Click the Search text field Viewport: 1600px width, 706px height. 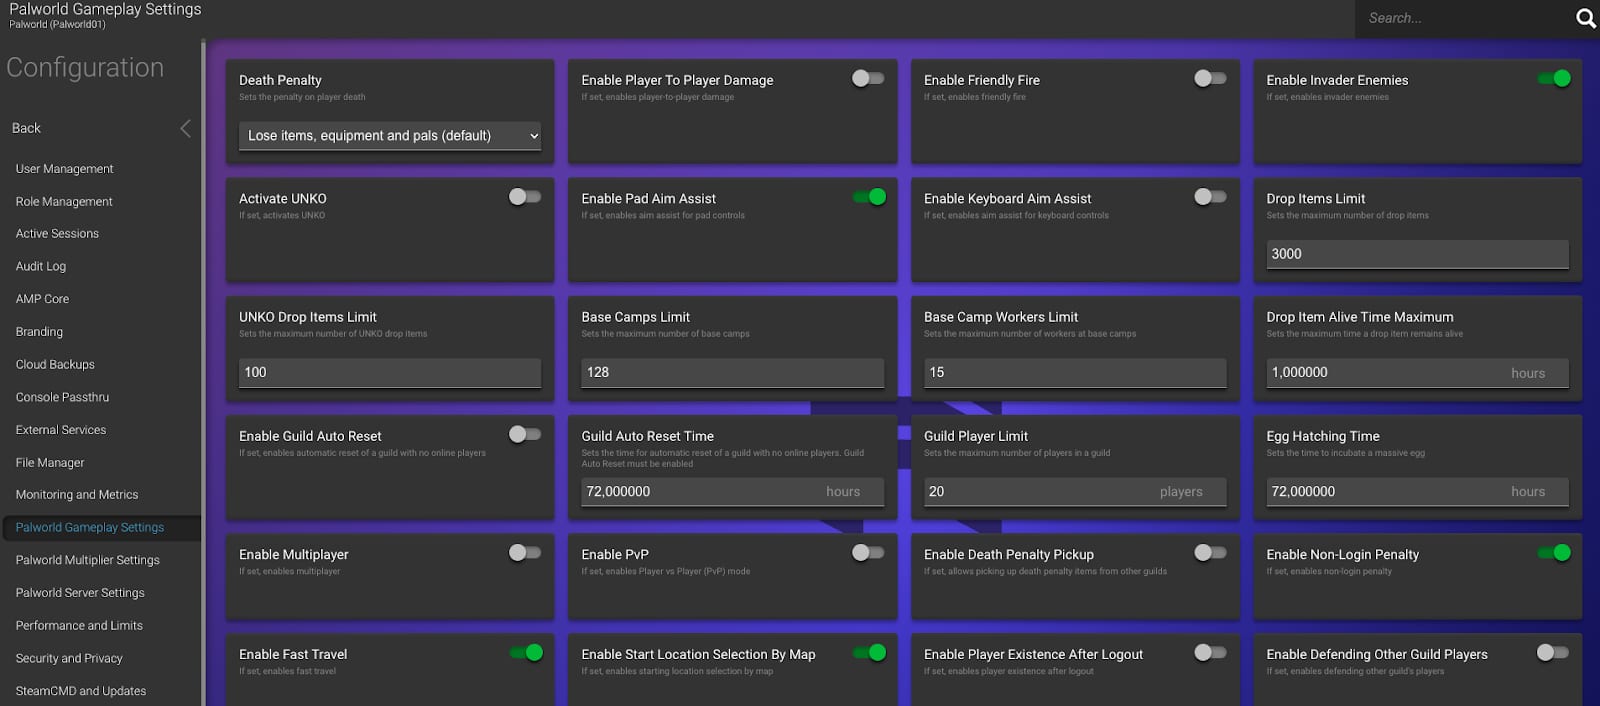point(1460,19)
